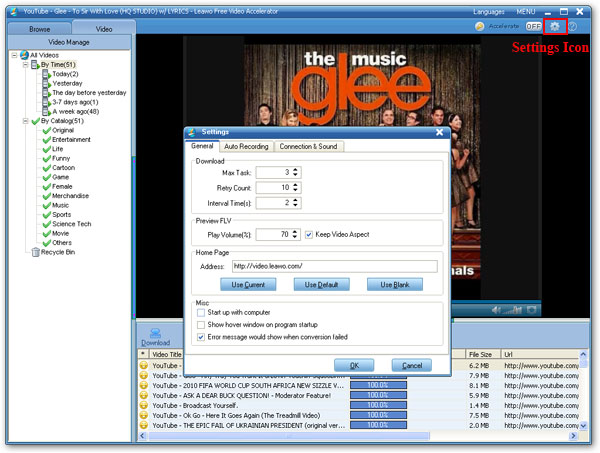The height and width of the screenshot is (453, 600).
Task: Click the checkmark icon beside Sports
Action: 47,215
